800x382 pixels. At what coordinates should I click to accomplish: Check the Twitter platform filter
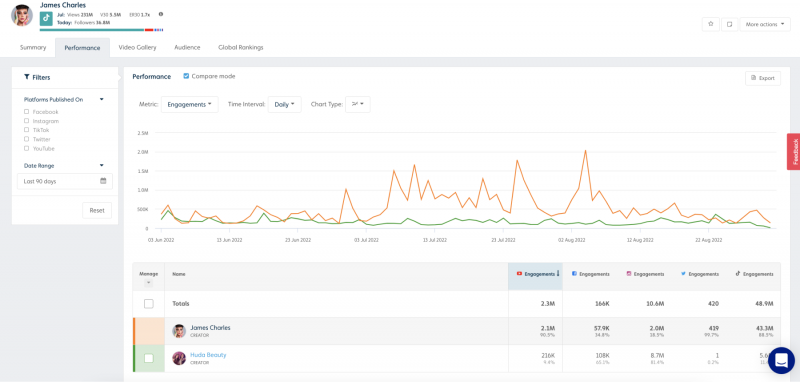(x=26, y=139)
